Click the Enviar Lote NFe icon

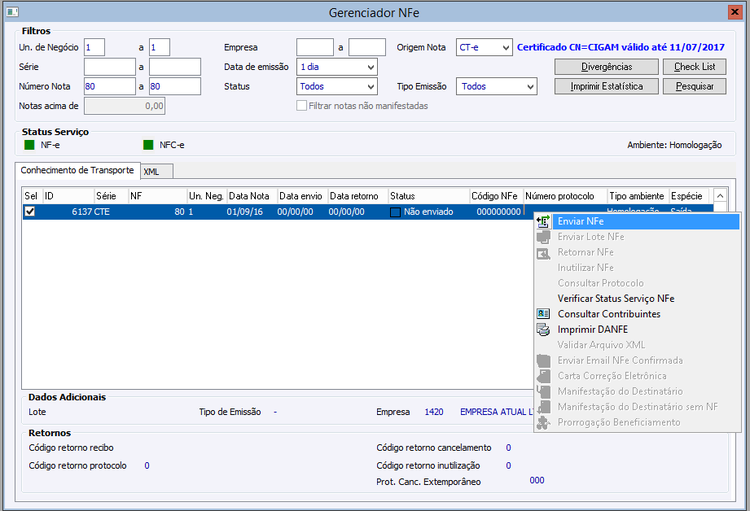[x=543, y=237]
